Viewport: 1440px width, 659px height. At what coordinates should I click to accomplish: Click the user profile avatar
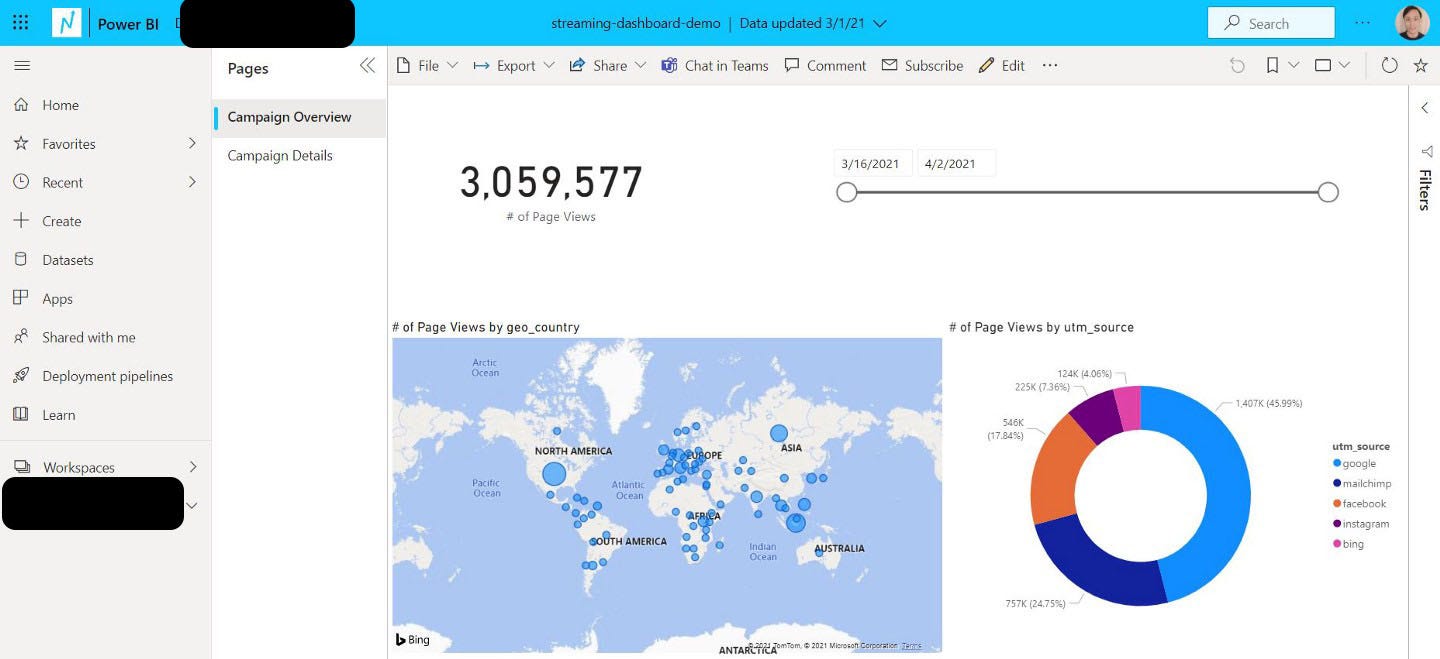click(x=1412, y=23)
